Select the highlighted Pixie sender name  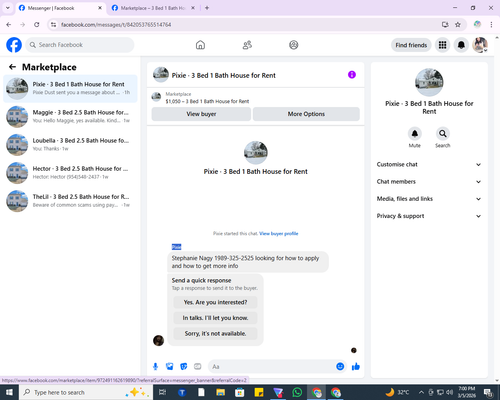176,247
